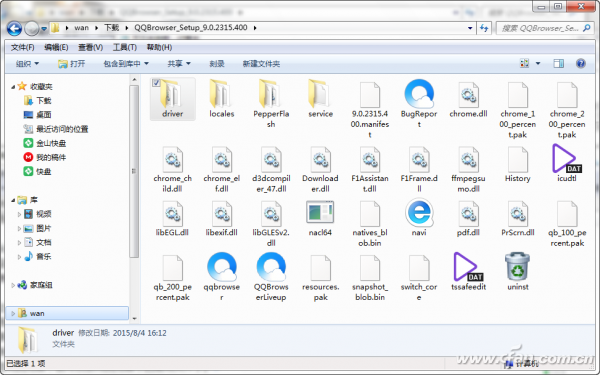Screen dimensions: 600x375
Task: Select 我的稿件 in favorites
Action: pyautogui.click(x=45, y=157)
